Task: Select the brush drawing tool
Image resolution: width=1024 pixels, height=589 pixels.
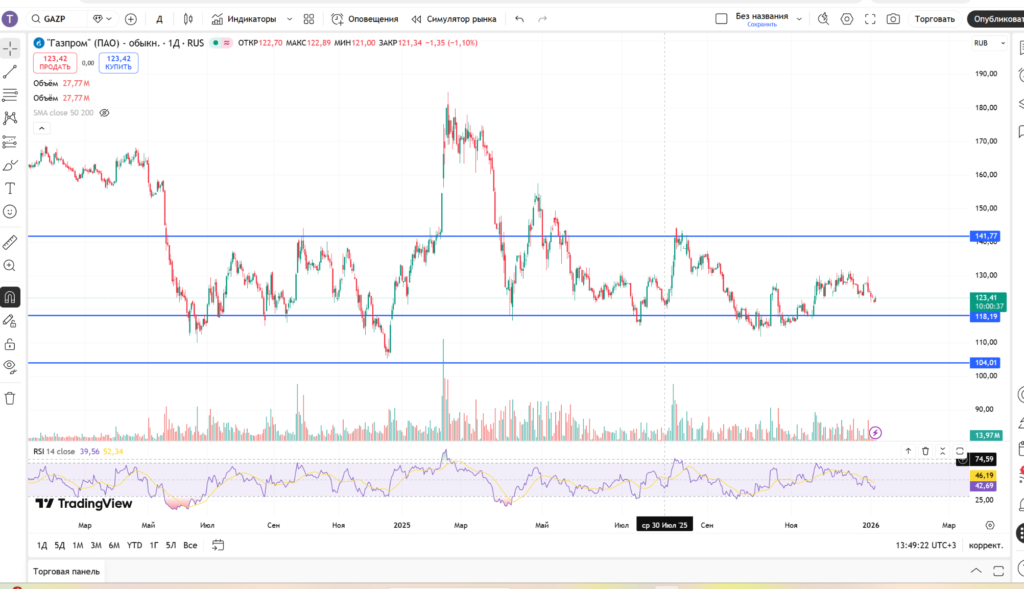Action: (10, 165)
